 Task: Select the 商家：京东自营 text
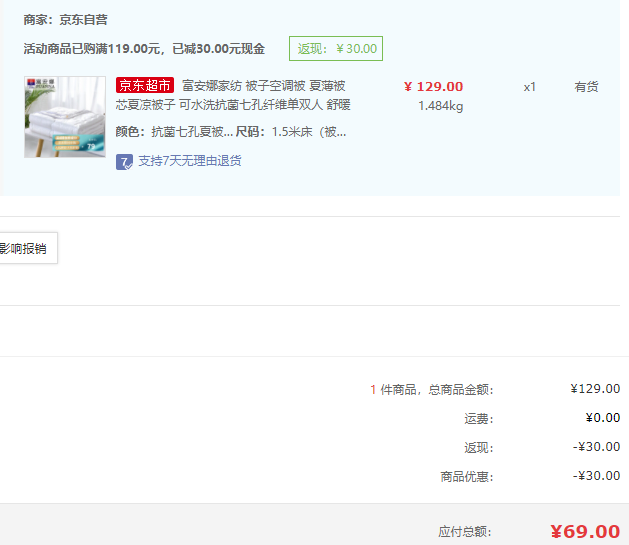click(65, 20)
